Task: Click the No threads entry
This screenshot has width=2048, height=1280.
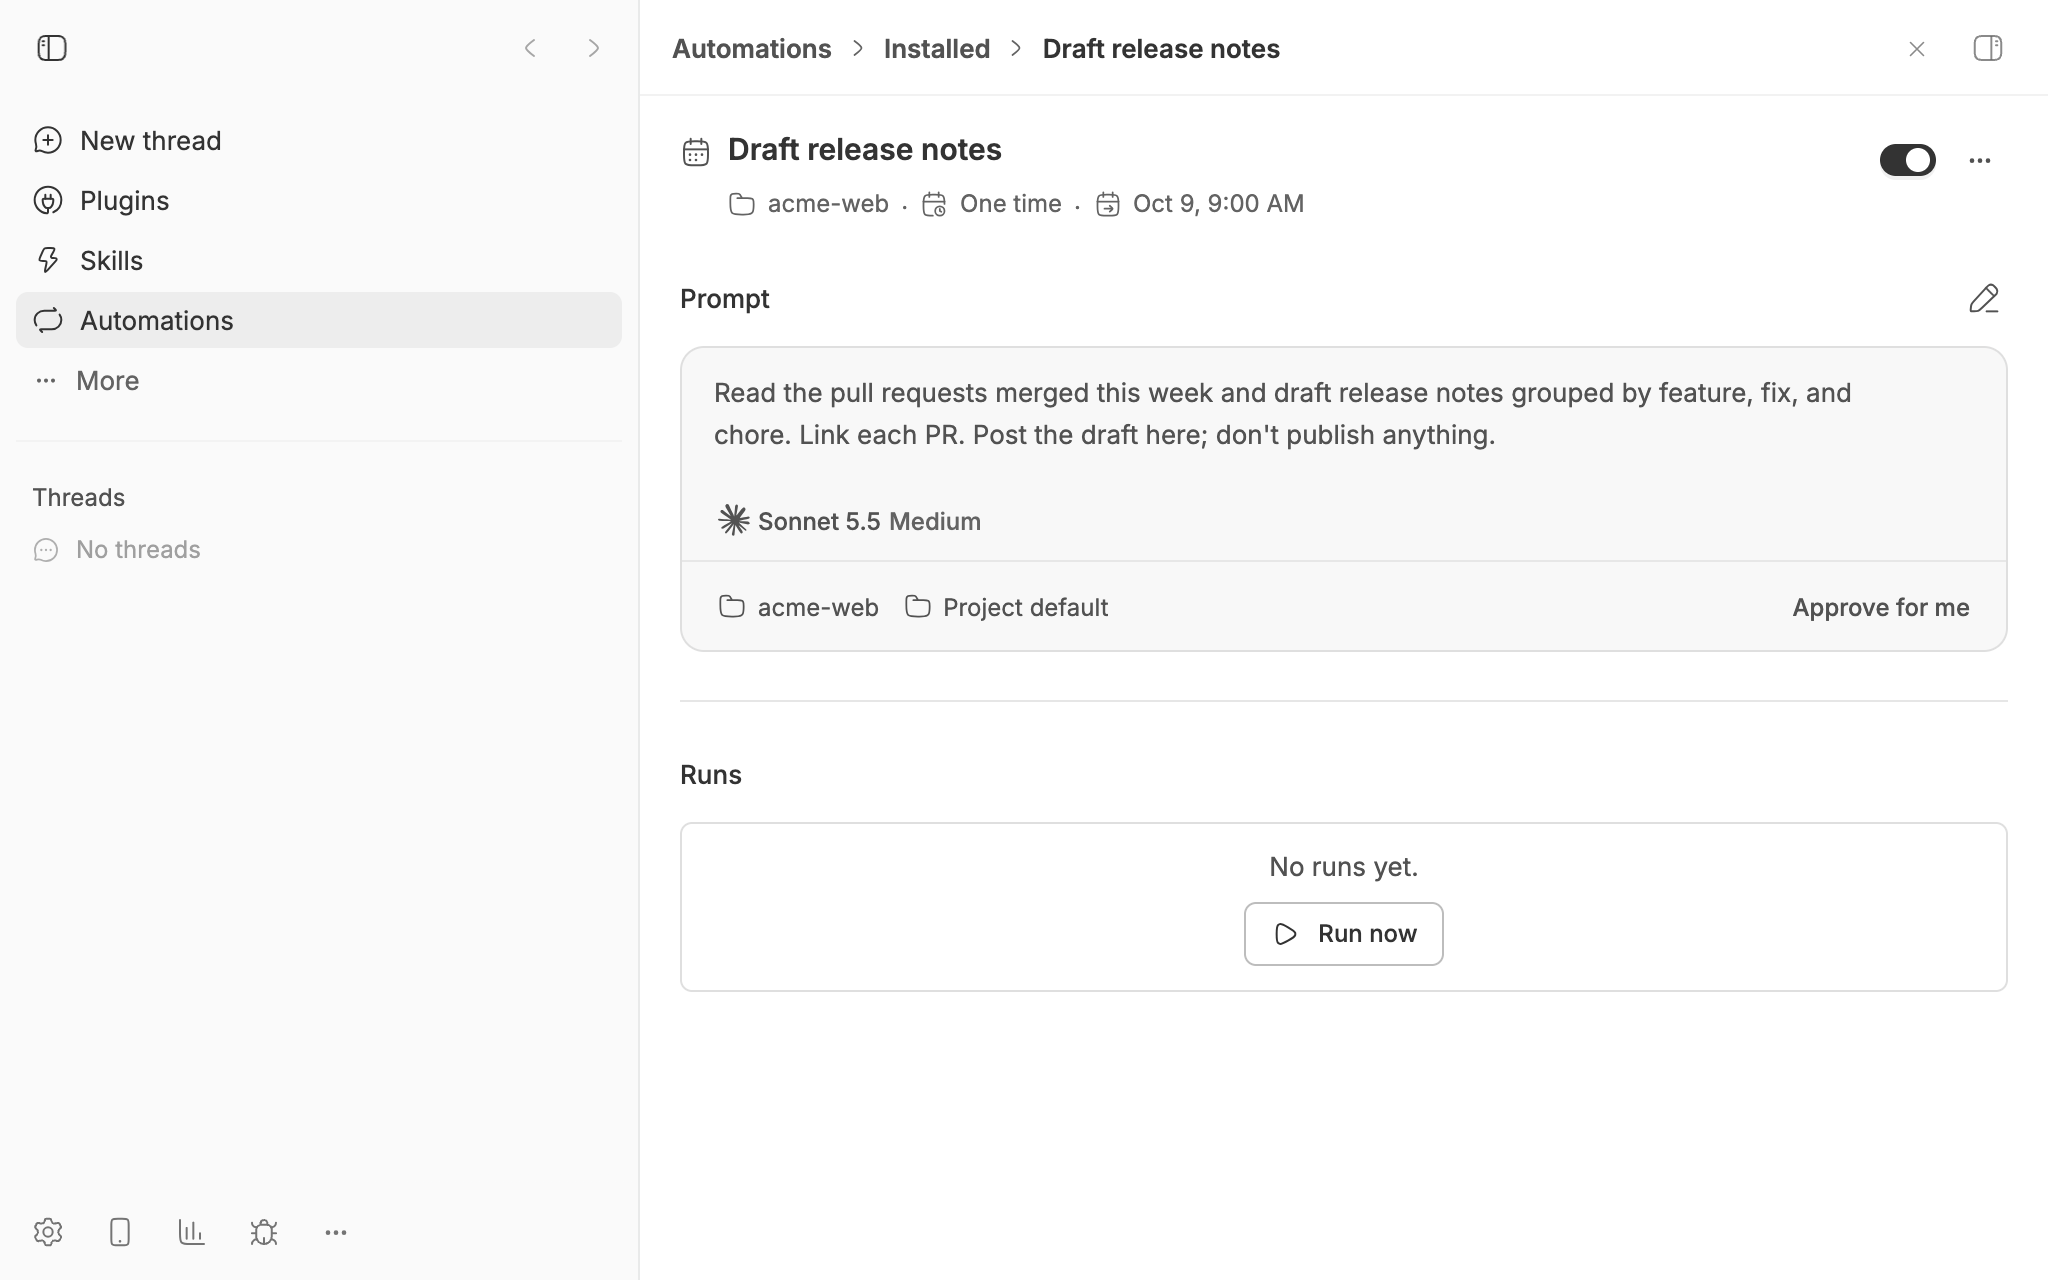Action: [117, 549]
